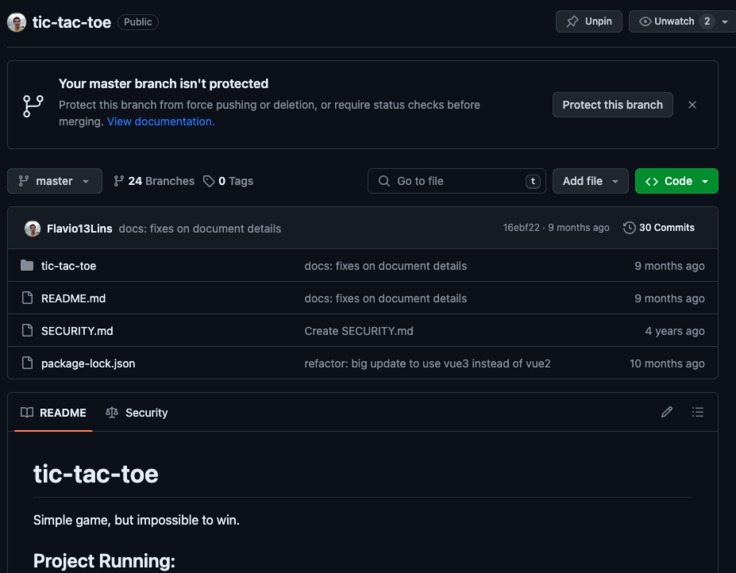Click Flavio13Lins avatar in commit row

pos(32,229)
